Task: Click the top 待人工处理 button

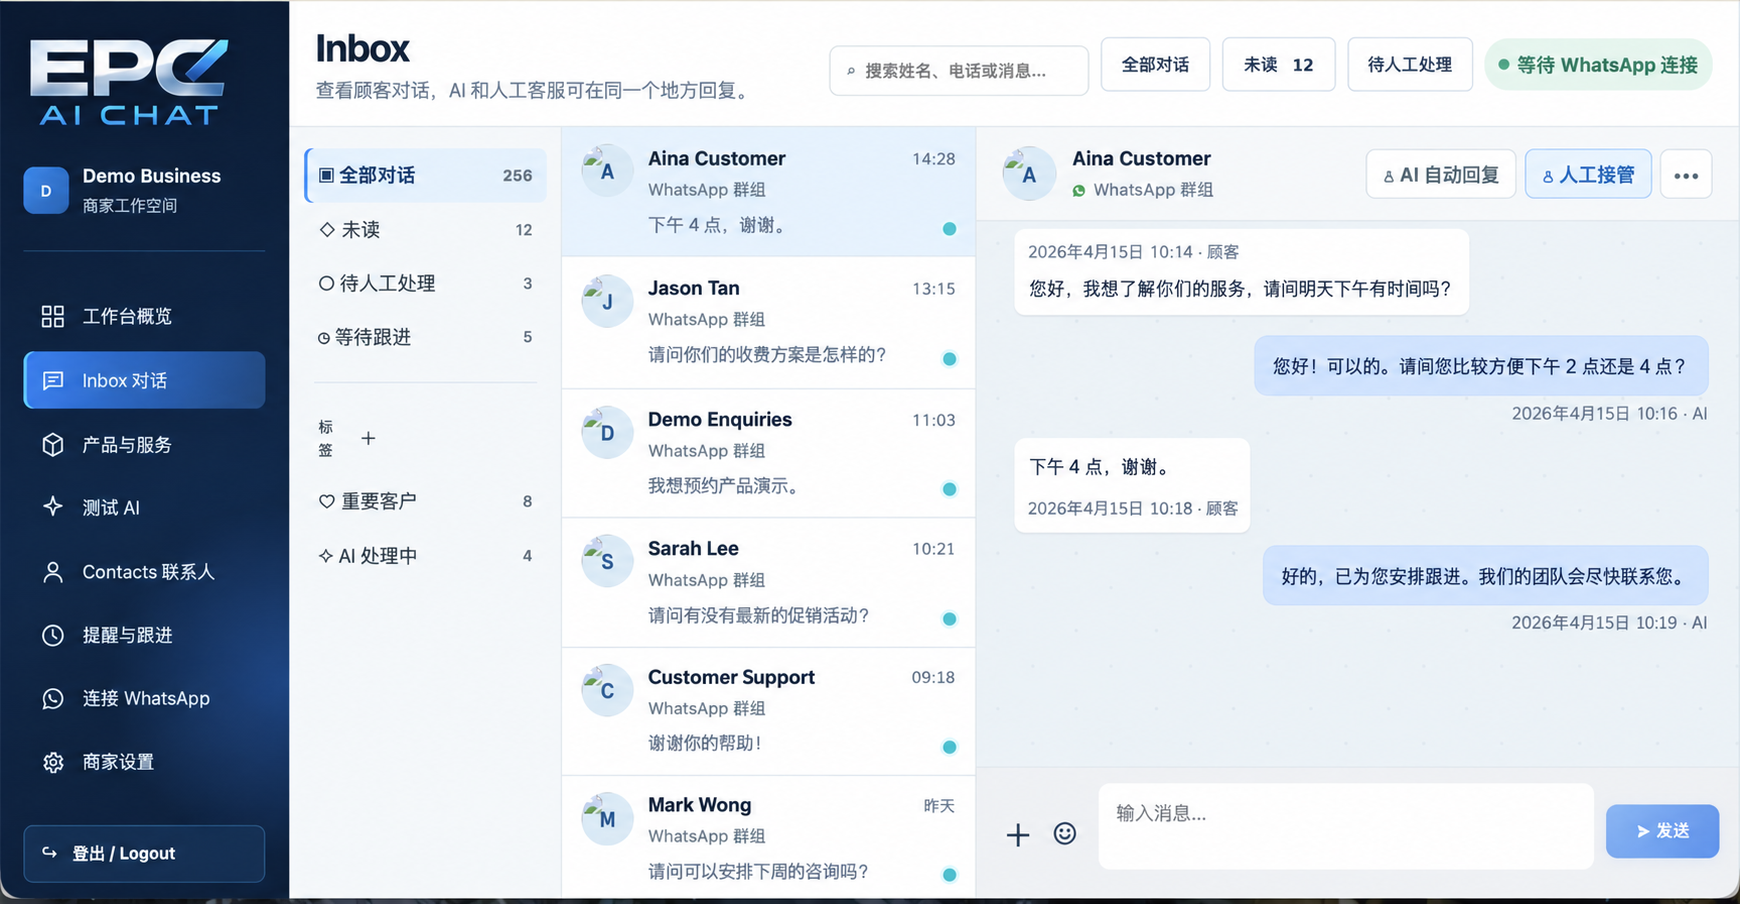Action: [x=1410, y=65]
